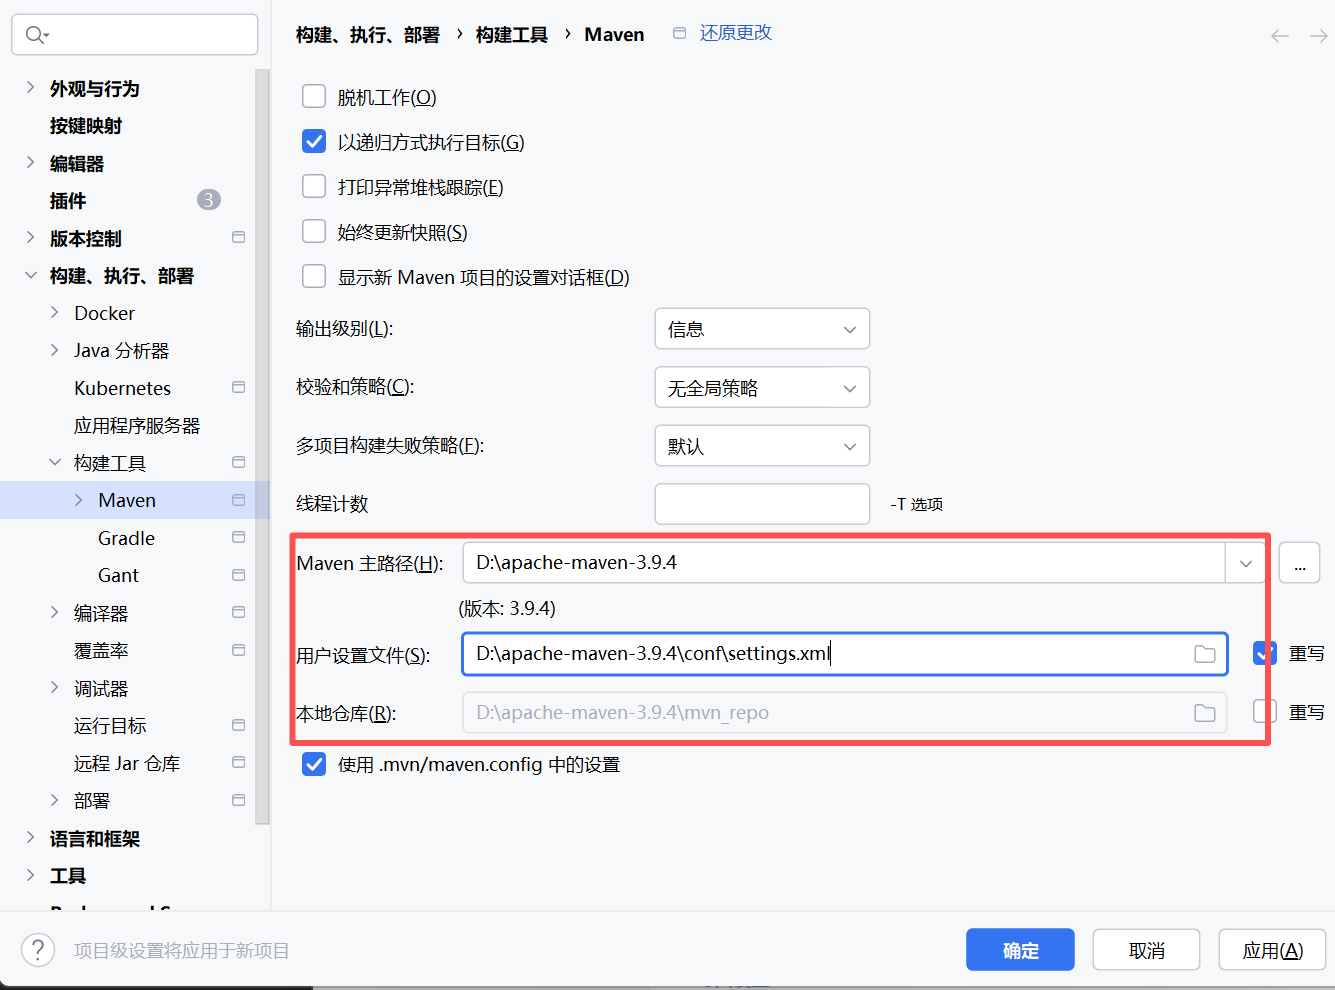Click 应用(A) button
Screen dimensions: 1335x990
tap(1272, 950)
